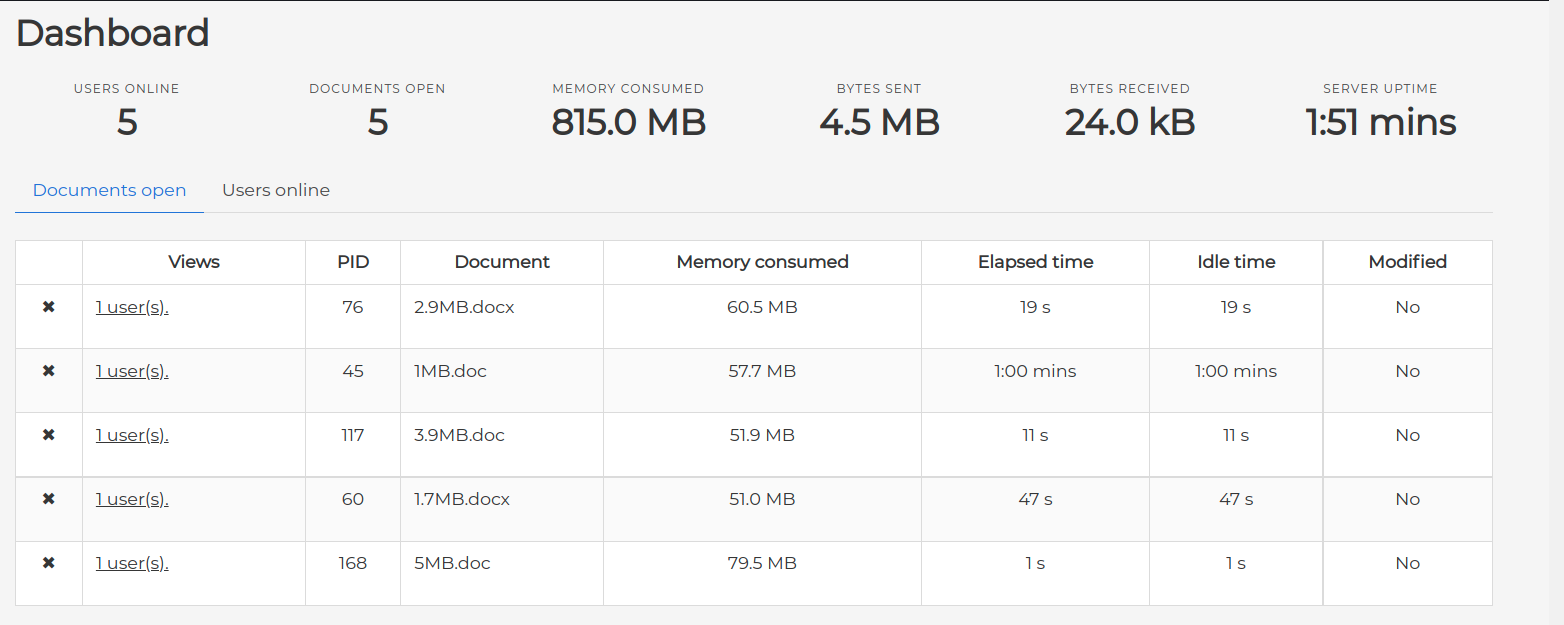Image resolution: width=1564 pixels, height=625 pixels.
Task: Close the 2.9MB.docx document session
Action: [48, 307]
